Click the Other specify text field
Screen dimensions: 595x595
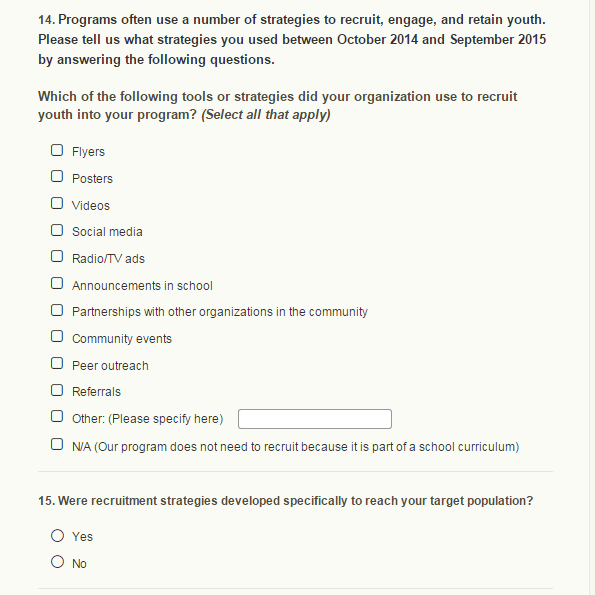click(x=315, y=419)
